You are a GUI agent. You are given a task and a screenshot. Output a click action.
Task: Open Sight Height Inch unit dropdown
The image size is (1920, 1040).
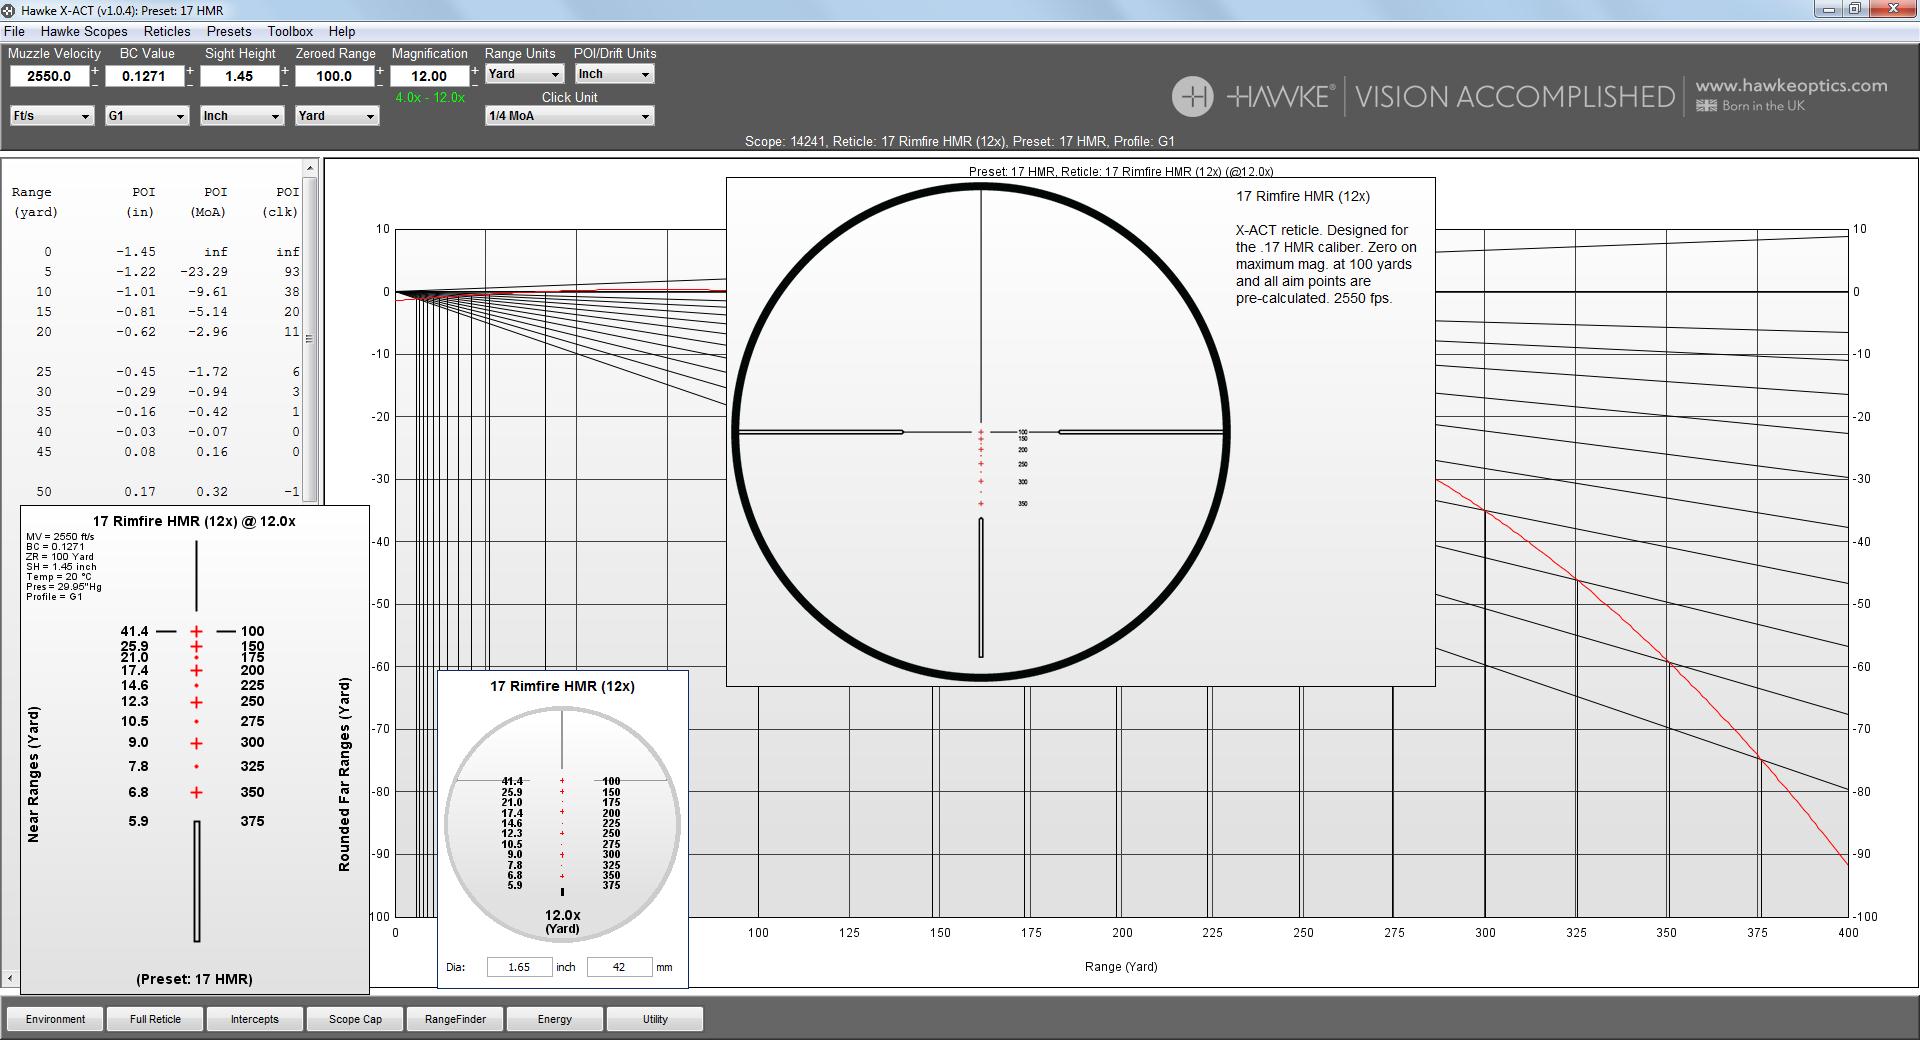point(242,116)
